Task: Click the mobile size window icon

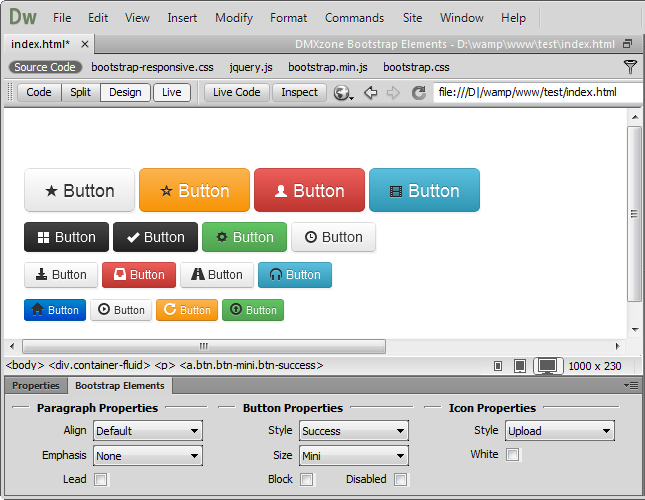Action: click(x=498, y=366)
